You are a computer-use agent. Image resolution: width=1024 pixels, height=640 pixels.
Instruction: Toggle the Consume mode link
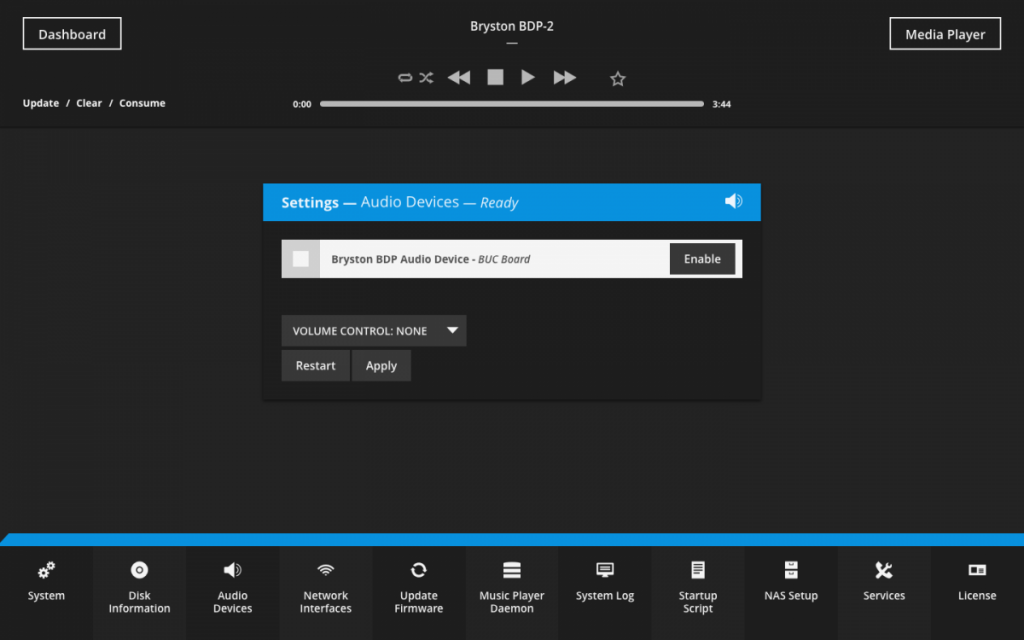pyautogui.click(x=142, y=103)
